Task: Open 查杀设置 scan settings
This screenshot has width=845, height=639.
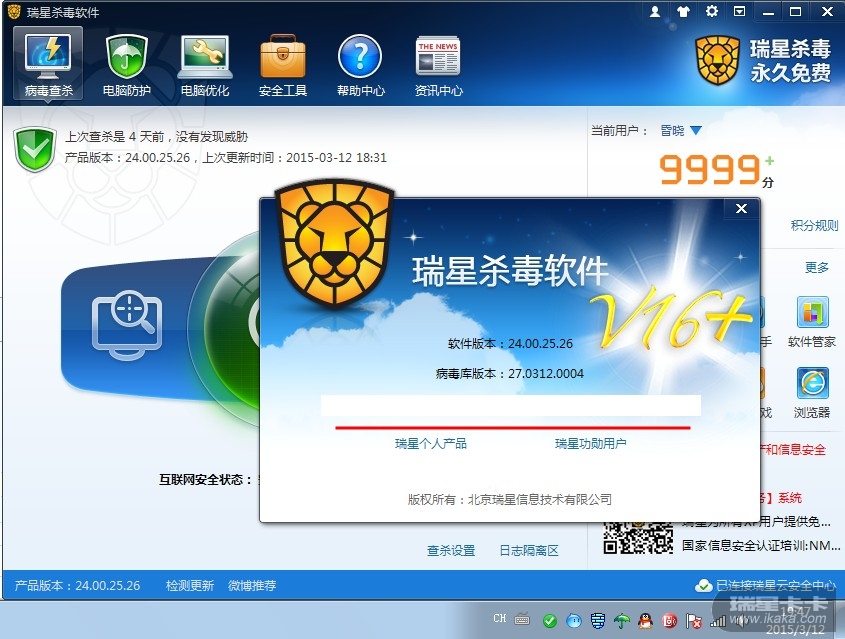Action: (451, 551)
